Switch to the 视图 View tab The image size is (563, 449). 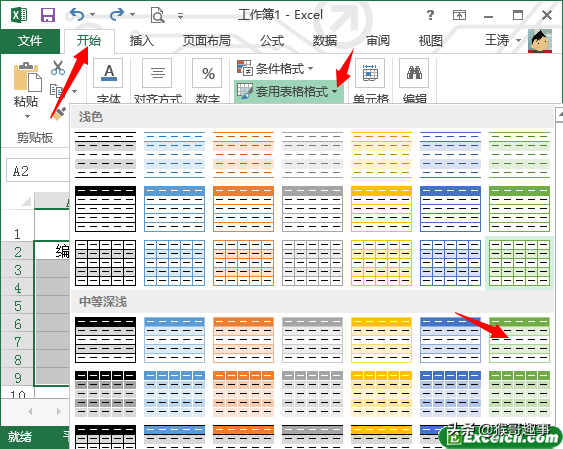click(431, 41)
